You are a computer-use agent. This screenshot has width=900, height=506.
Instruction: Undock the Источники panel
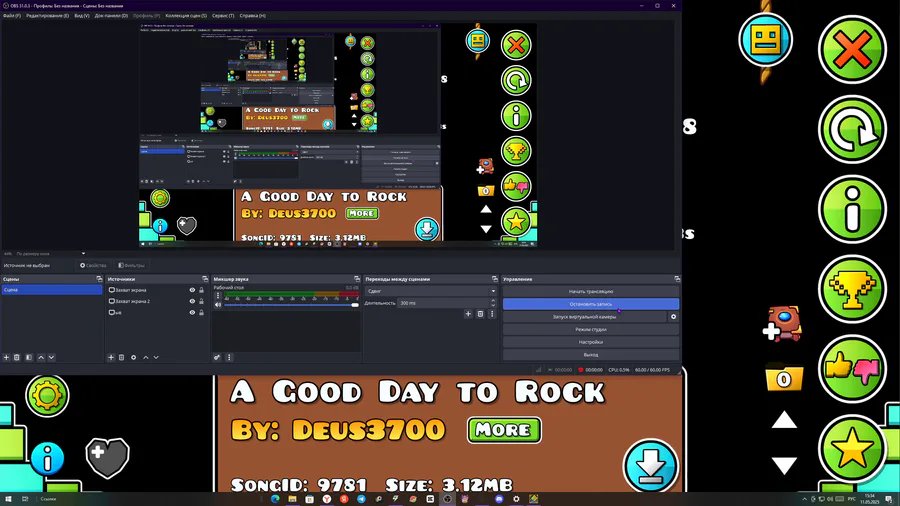[205, 279]
